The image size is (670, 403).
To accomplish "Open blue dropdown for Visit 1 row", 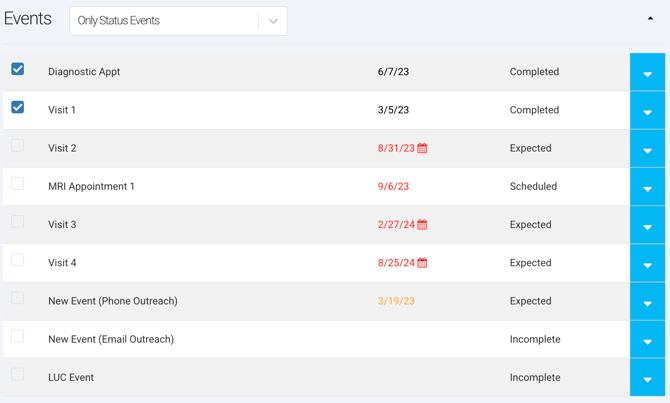I will tap(647, 111).
